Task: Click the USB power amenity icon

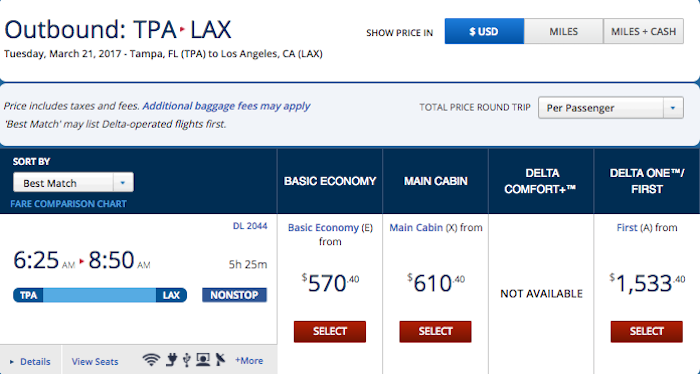Action: [187, 360]
